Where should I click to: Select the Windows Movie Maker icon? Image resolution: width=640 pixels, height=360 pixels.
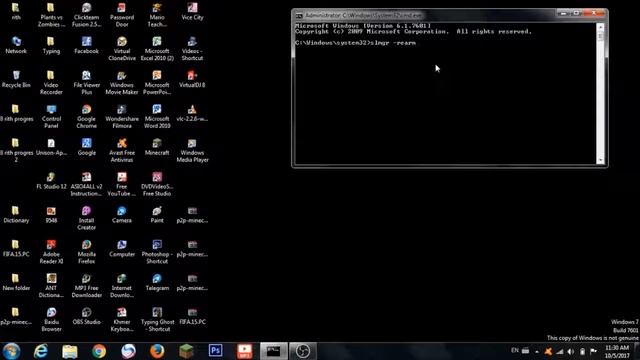pos(122,82)
